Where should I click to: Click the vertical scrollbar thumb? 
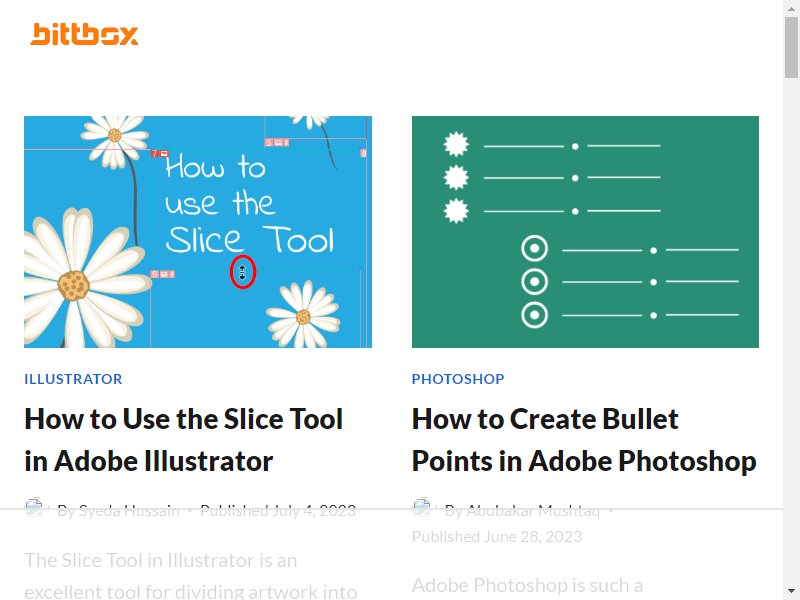pos(791,47)
